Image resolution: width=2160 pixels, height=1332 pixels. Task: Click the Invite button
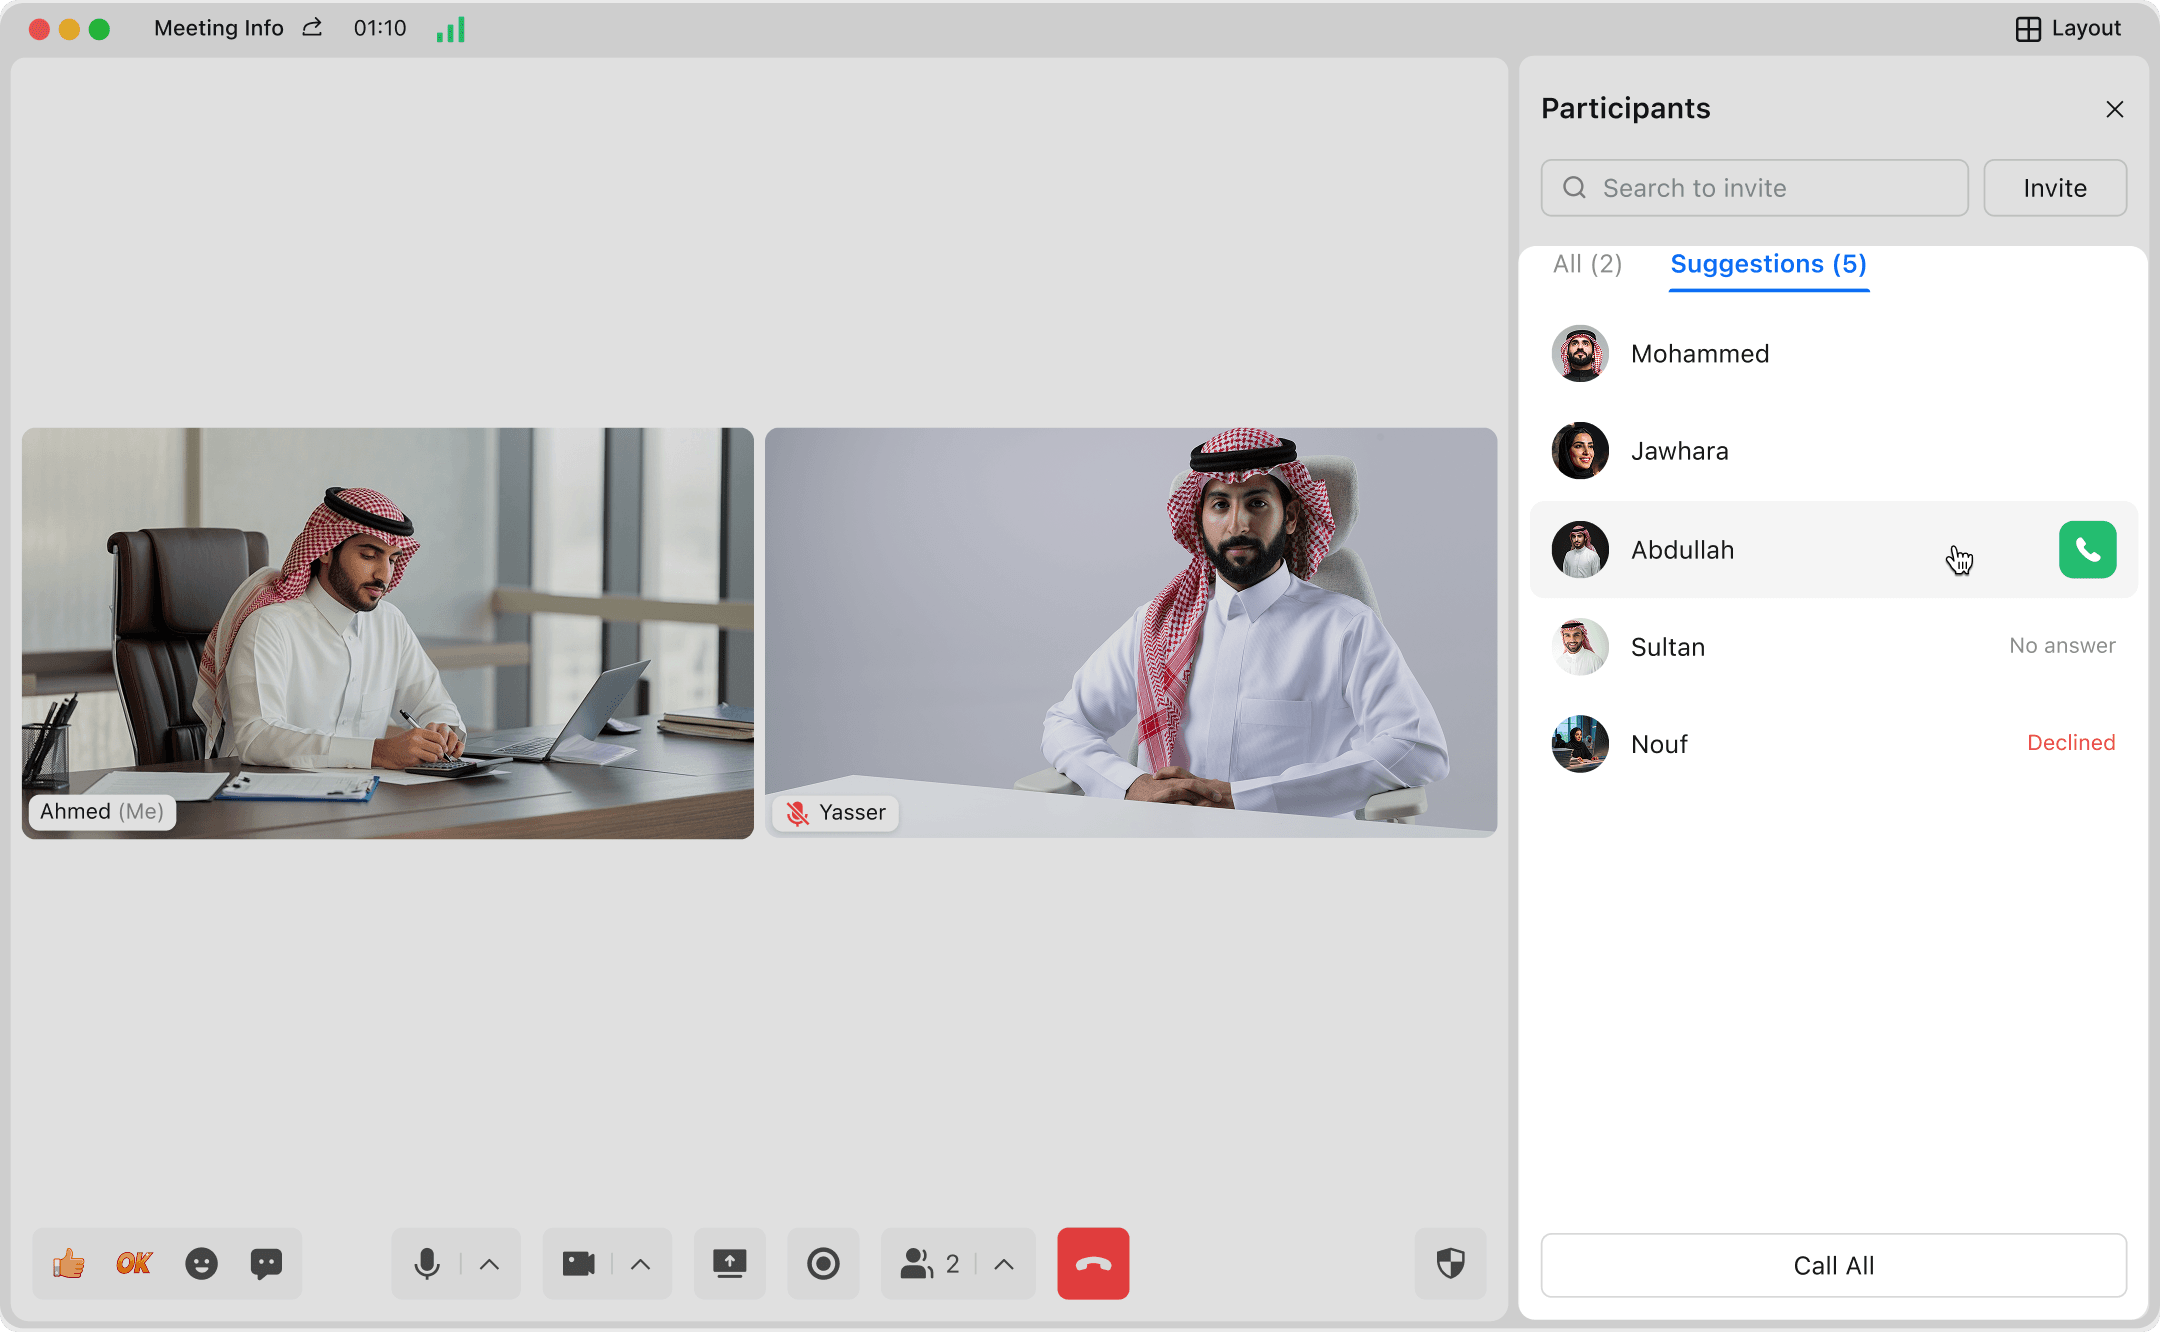pos(2054,188)
